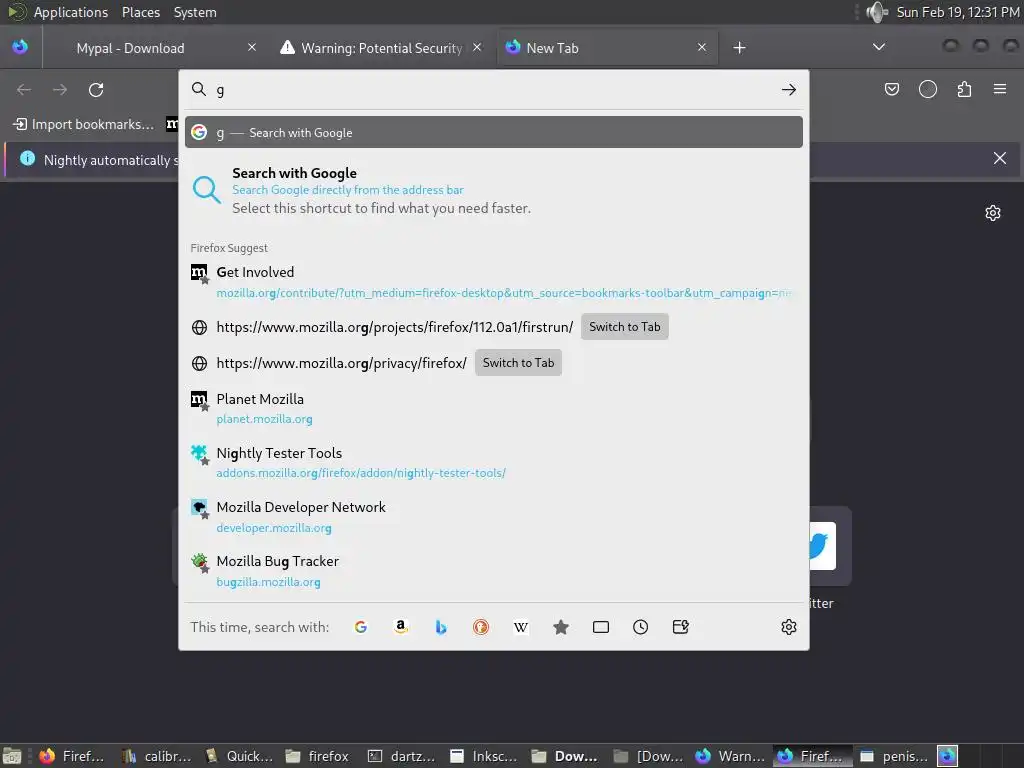
Task: Open the Applications menu
Action: (x=71, y=12)
